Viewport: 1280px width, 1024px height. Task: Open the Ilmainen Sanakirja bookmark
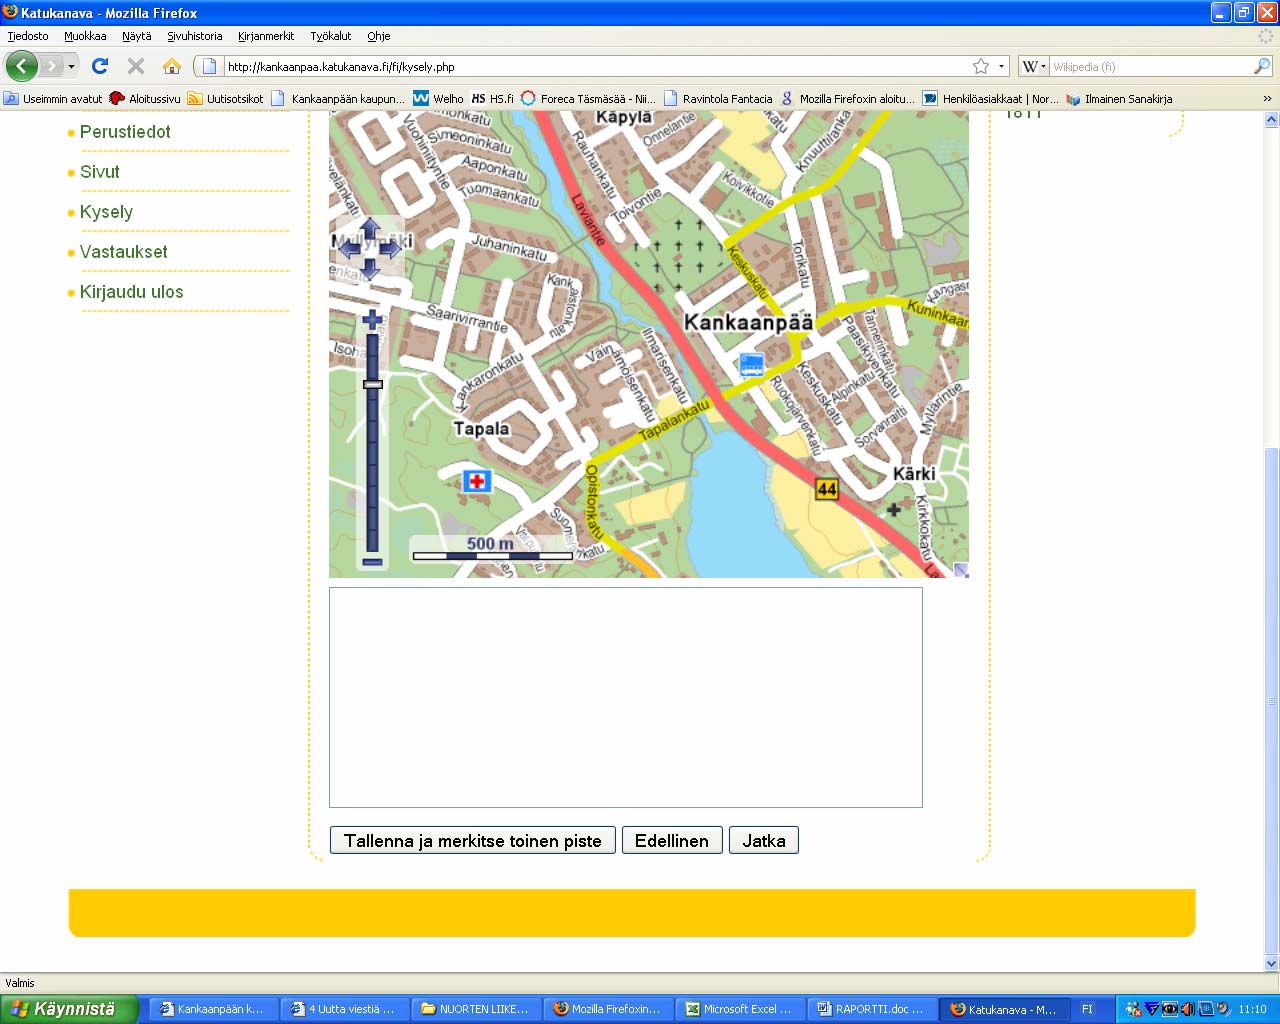point(1119,99)
